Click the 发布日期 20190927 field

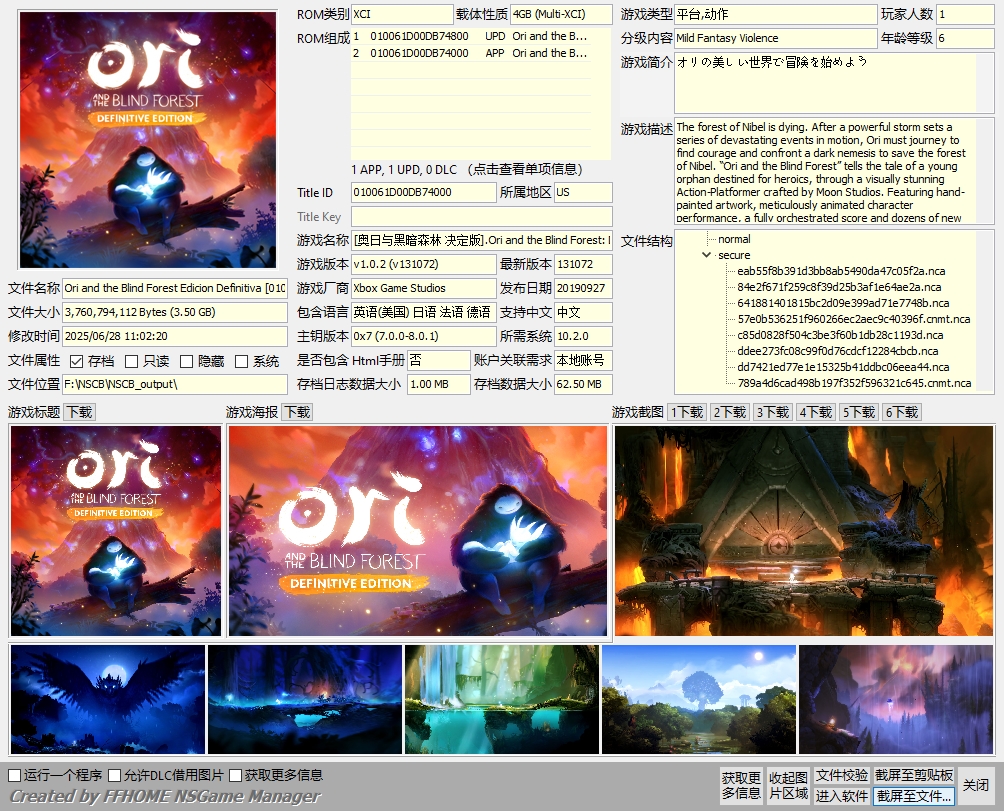(583, 288)
